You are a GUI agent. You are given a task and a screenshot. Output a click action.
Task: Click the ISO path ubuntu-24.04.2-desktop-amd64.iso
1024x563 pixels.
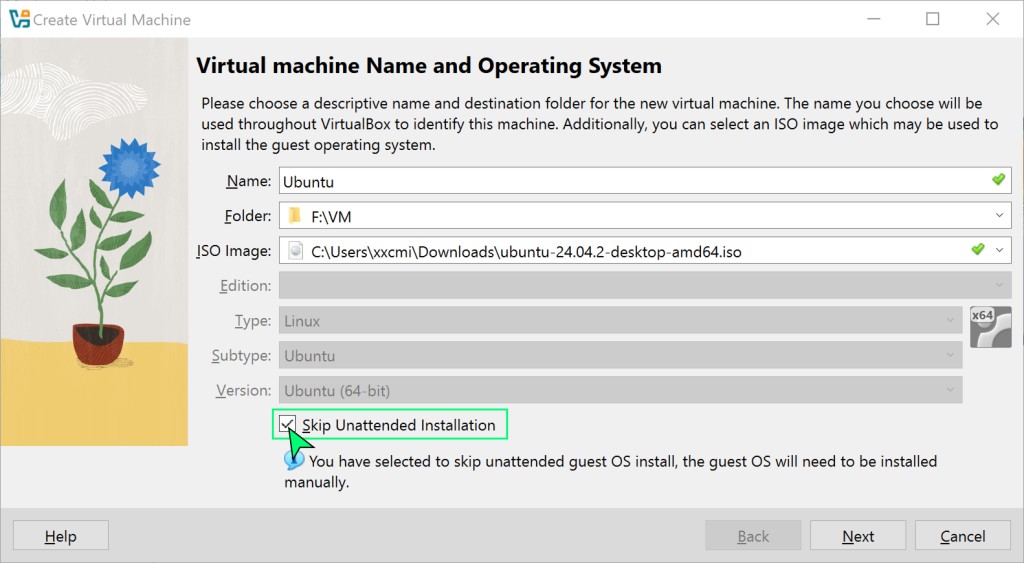[526, 251]
